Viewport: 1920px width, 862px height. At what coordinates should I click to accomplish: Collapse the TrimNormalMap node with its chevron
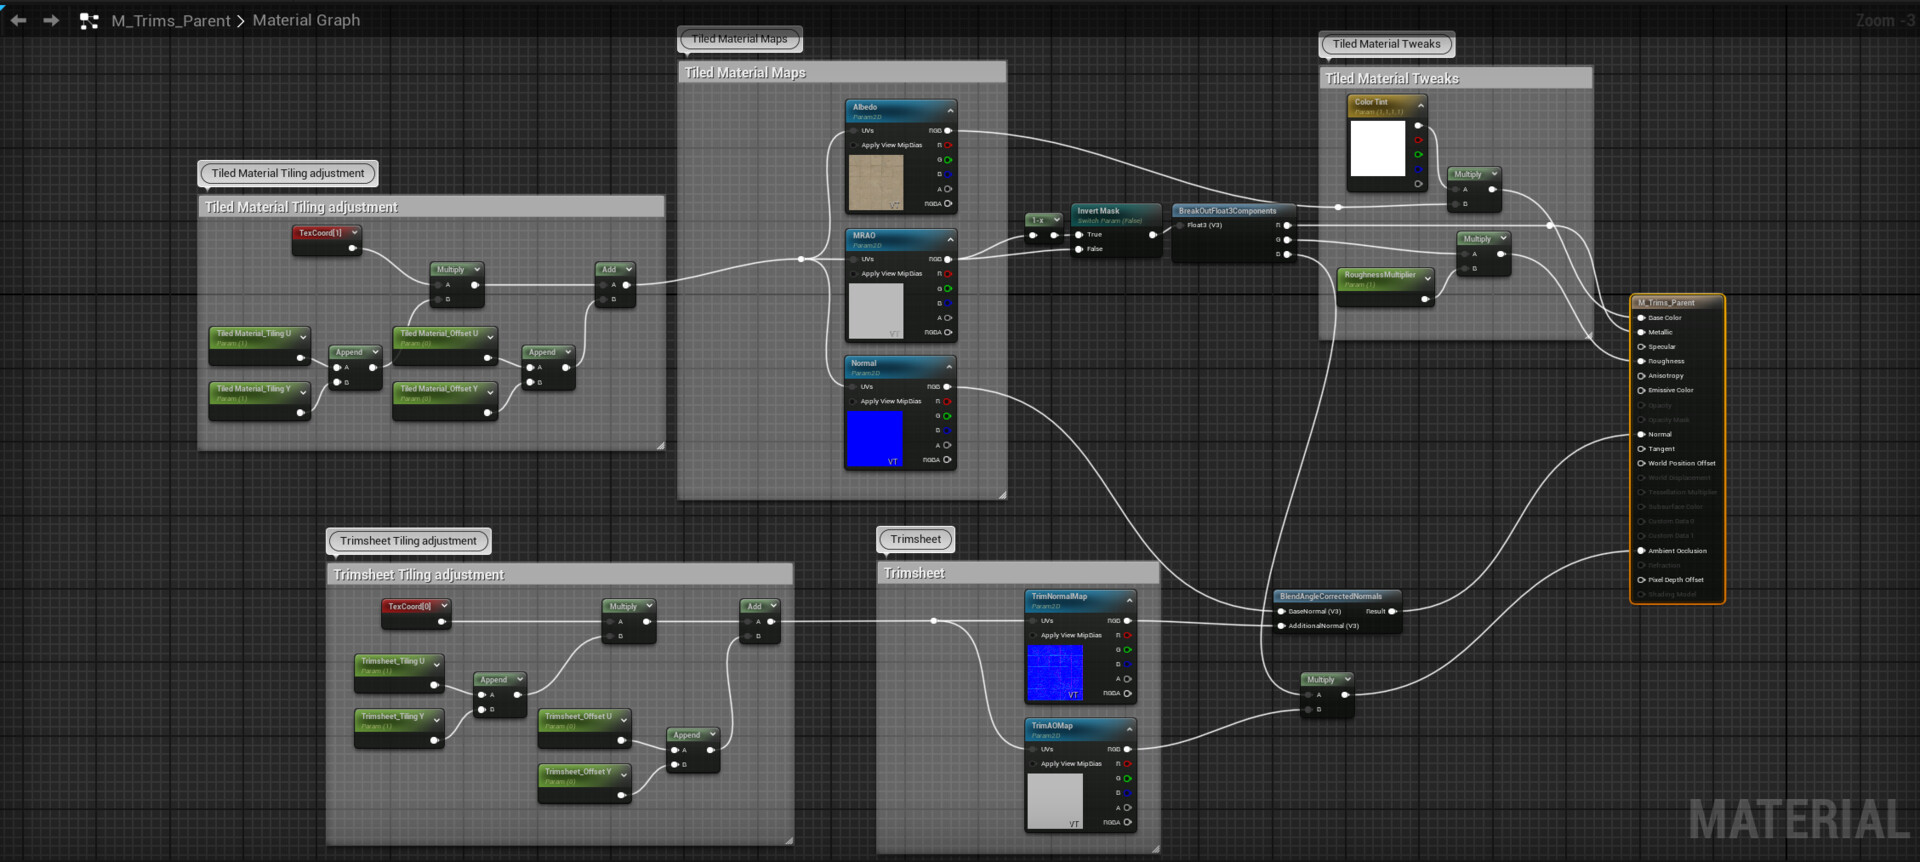click(1130, 599)
